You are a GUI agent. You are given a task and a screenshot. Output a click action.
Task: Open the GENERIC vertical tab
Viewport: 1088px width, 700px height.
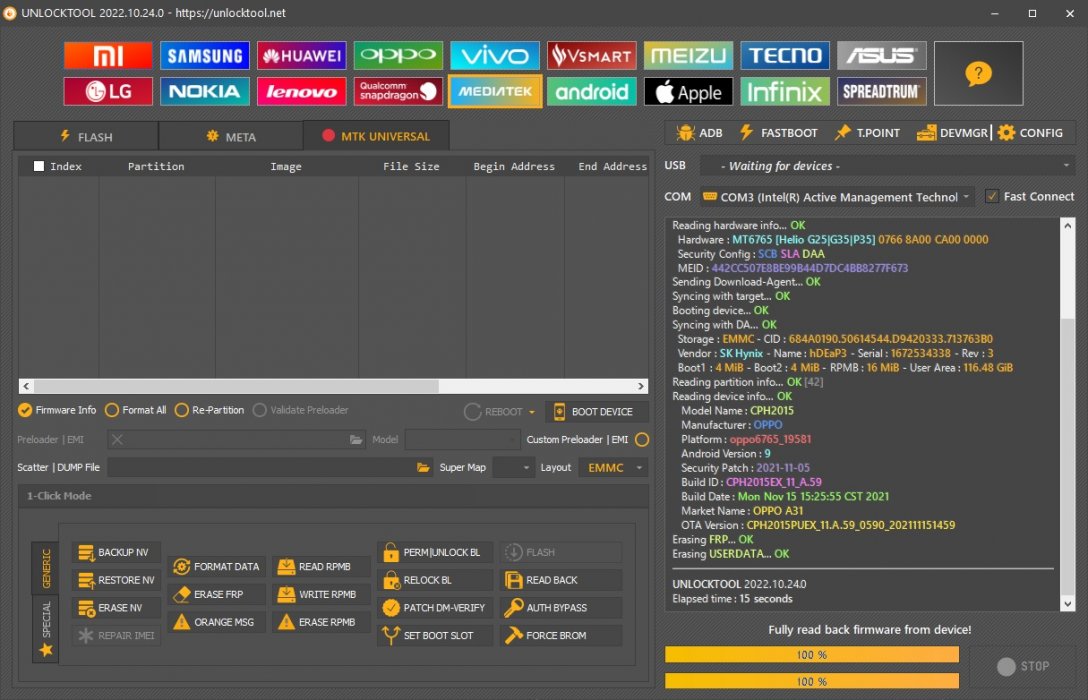46,568
